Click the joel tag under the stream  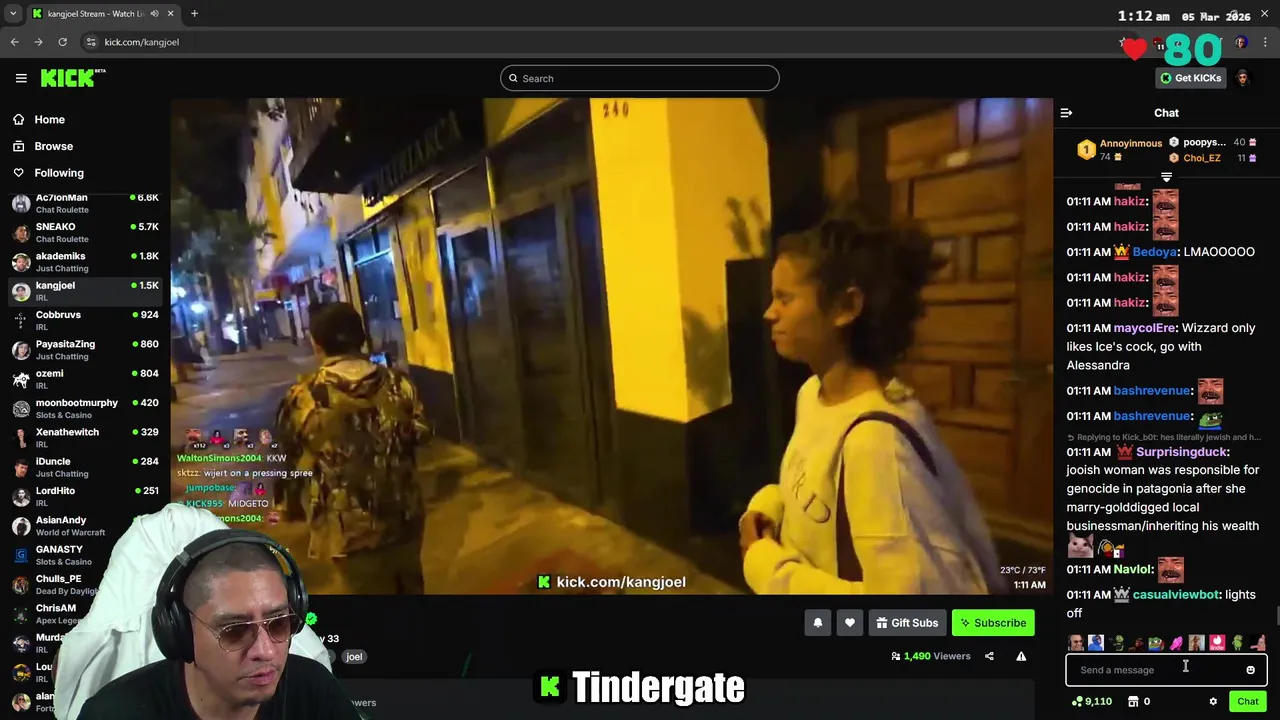pos(354,657)
